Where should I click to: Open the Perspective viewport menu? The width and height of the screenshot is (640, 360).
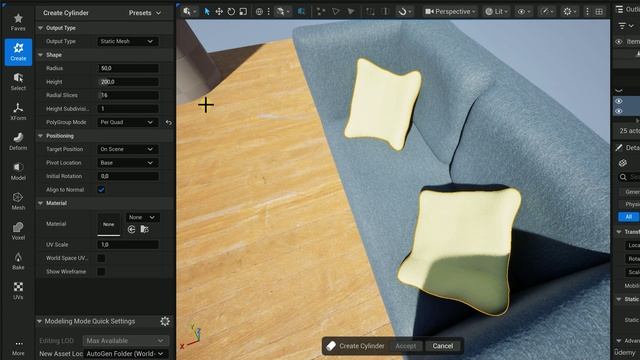(450, 12)
